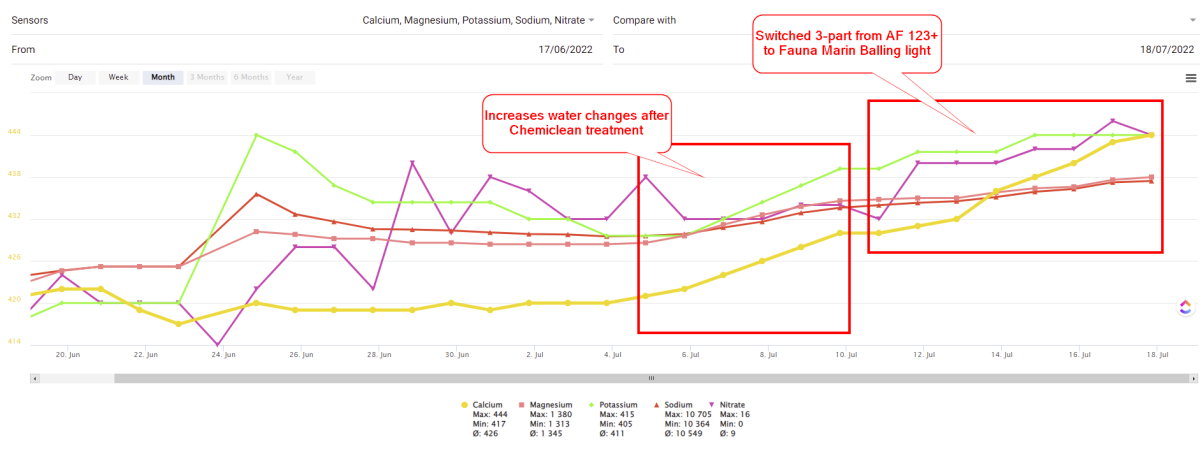Select the 3 Months zoom range
1200x454 pixels.
(207, 77)
